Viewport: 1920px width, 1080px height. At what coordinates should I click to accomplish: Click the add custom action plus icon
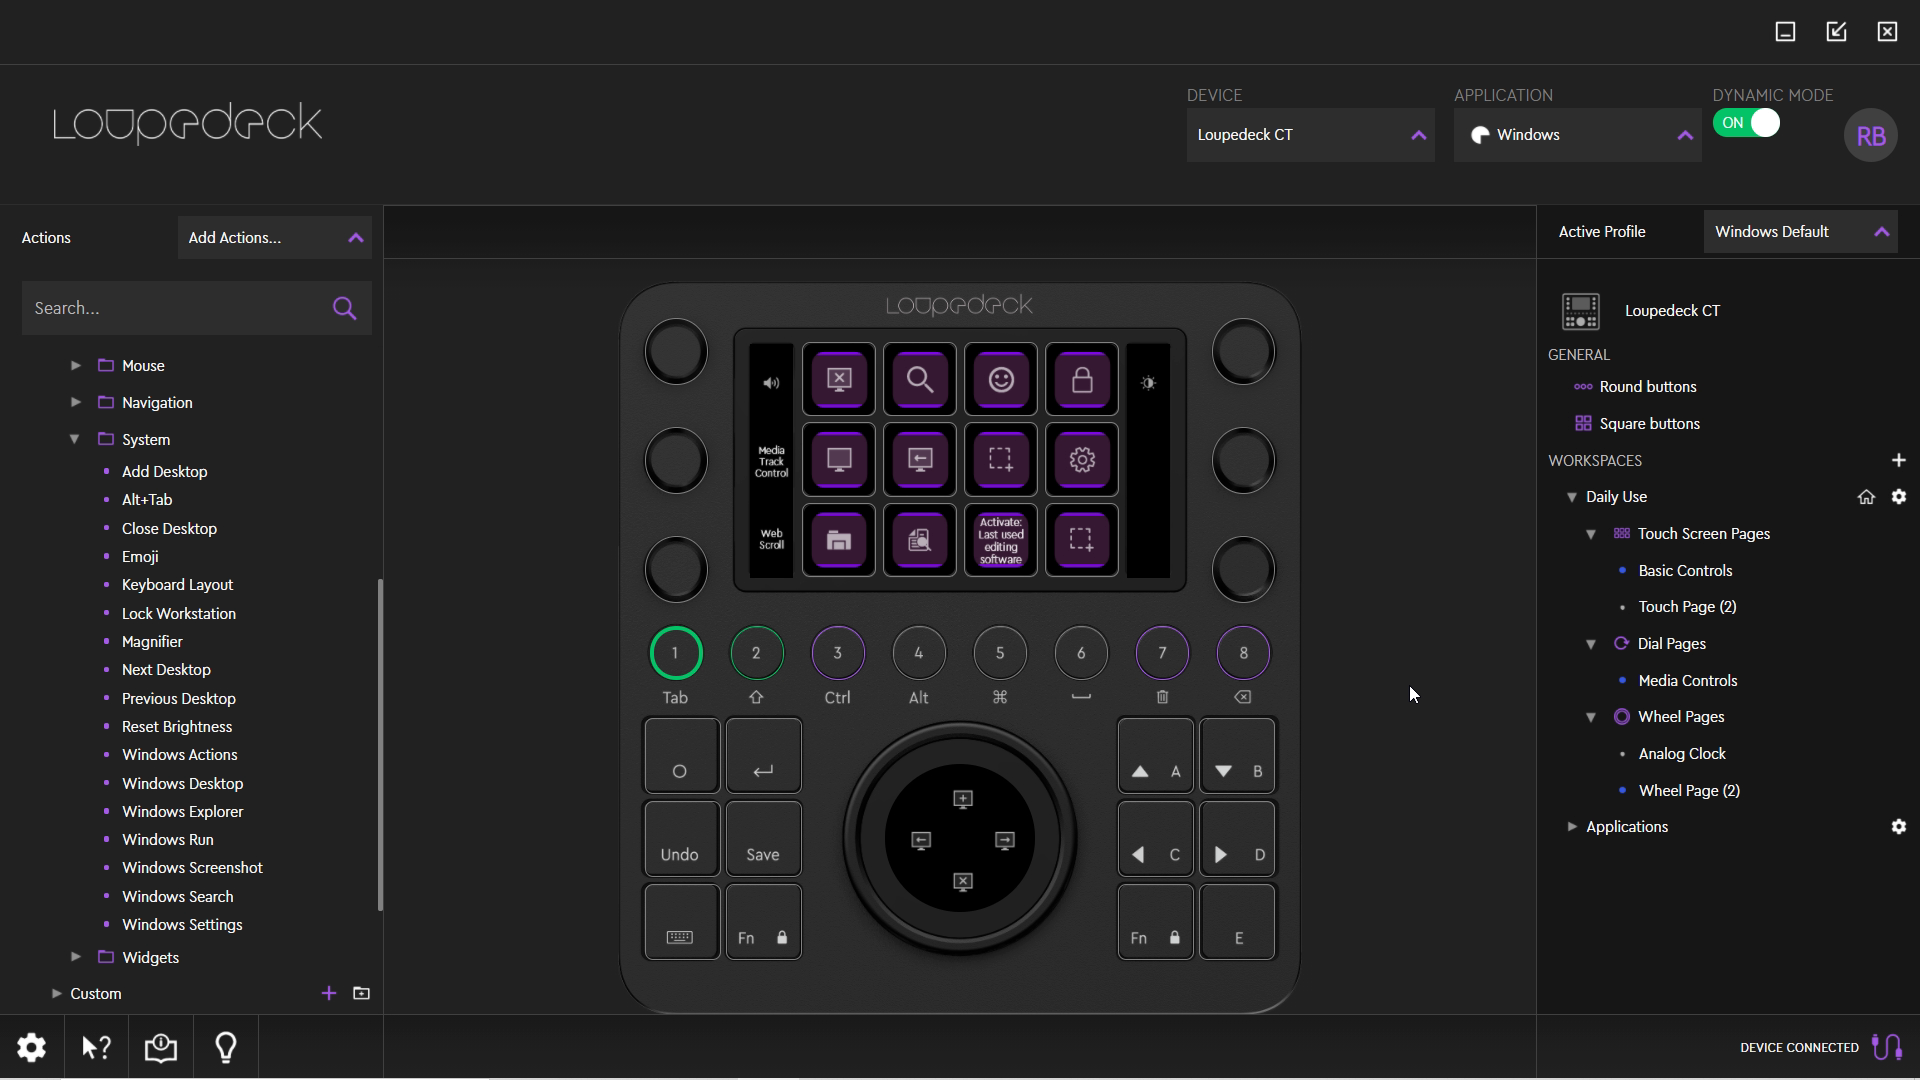pos(328,993)
